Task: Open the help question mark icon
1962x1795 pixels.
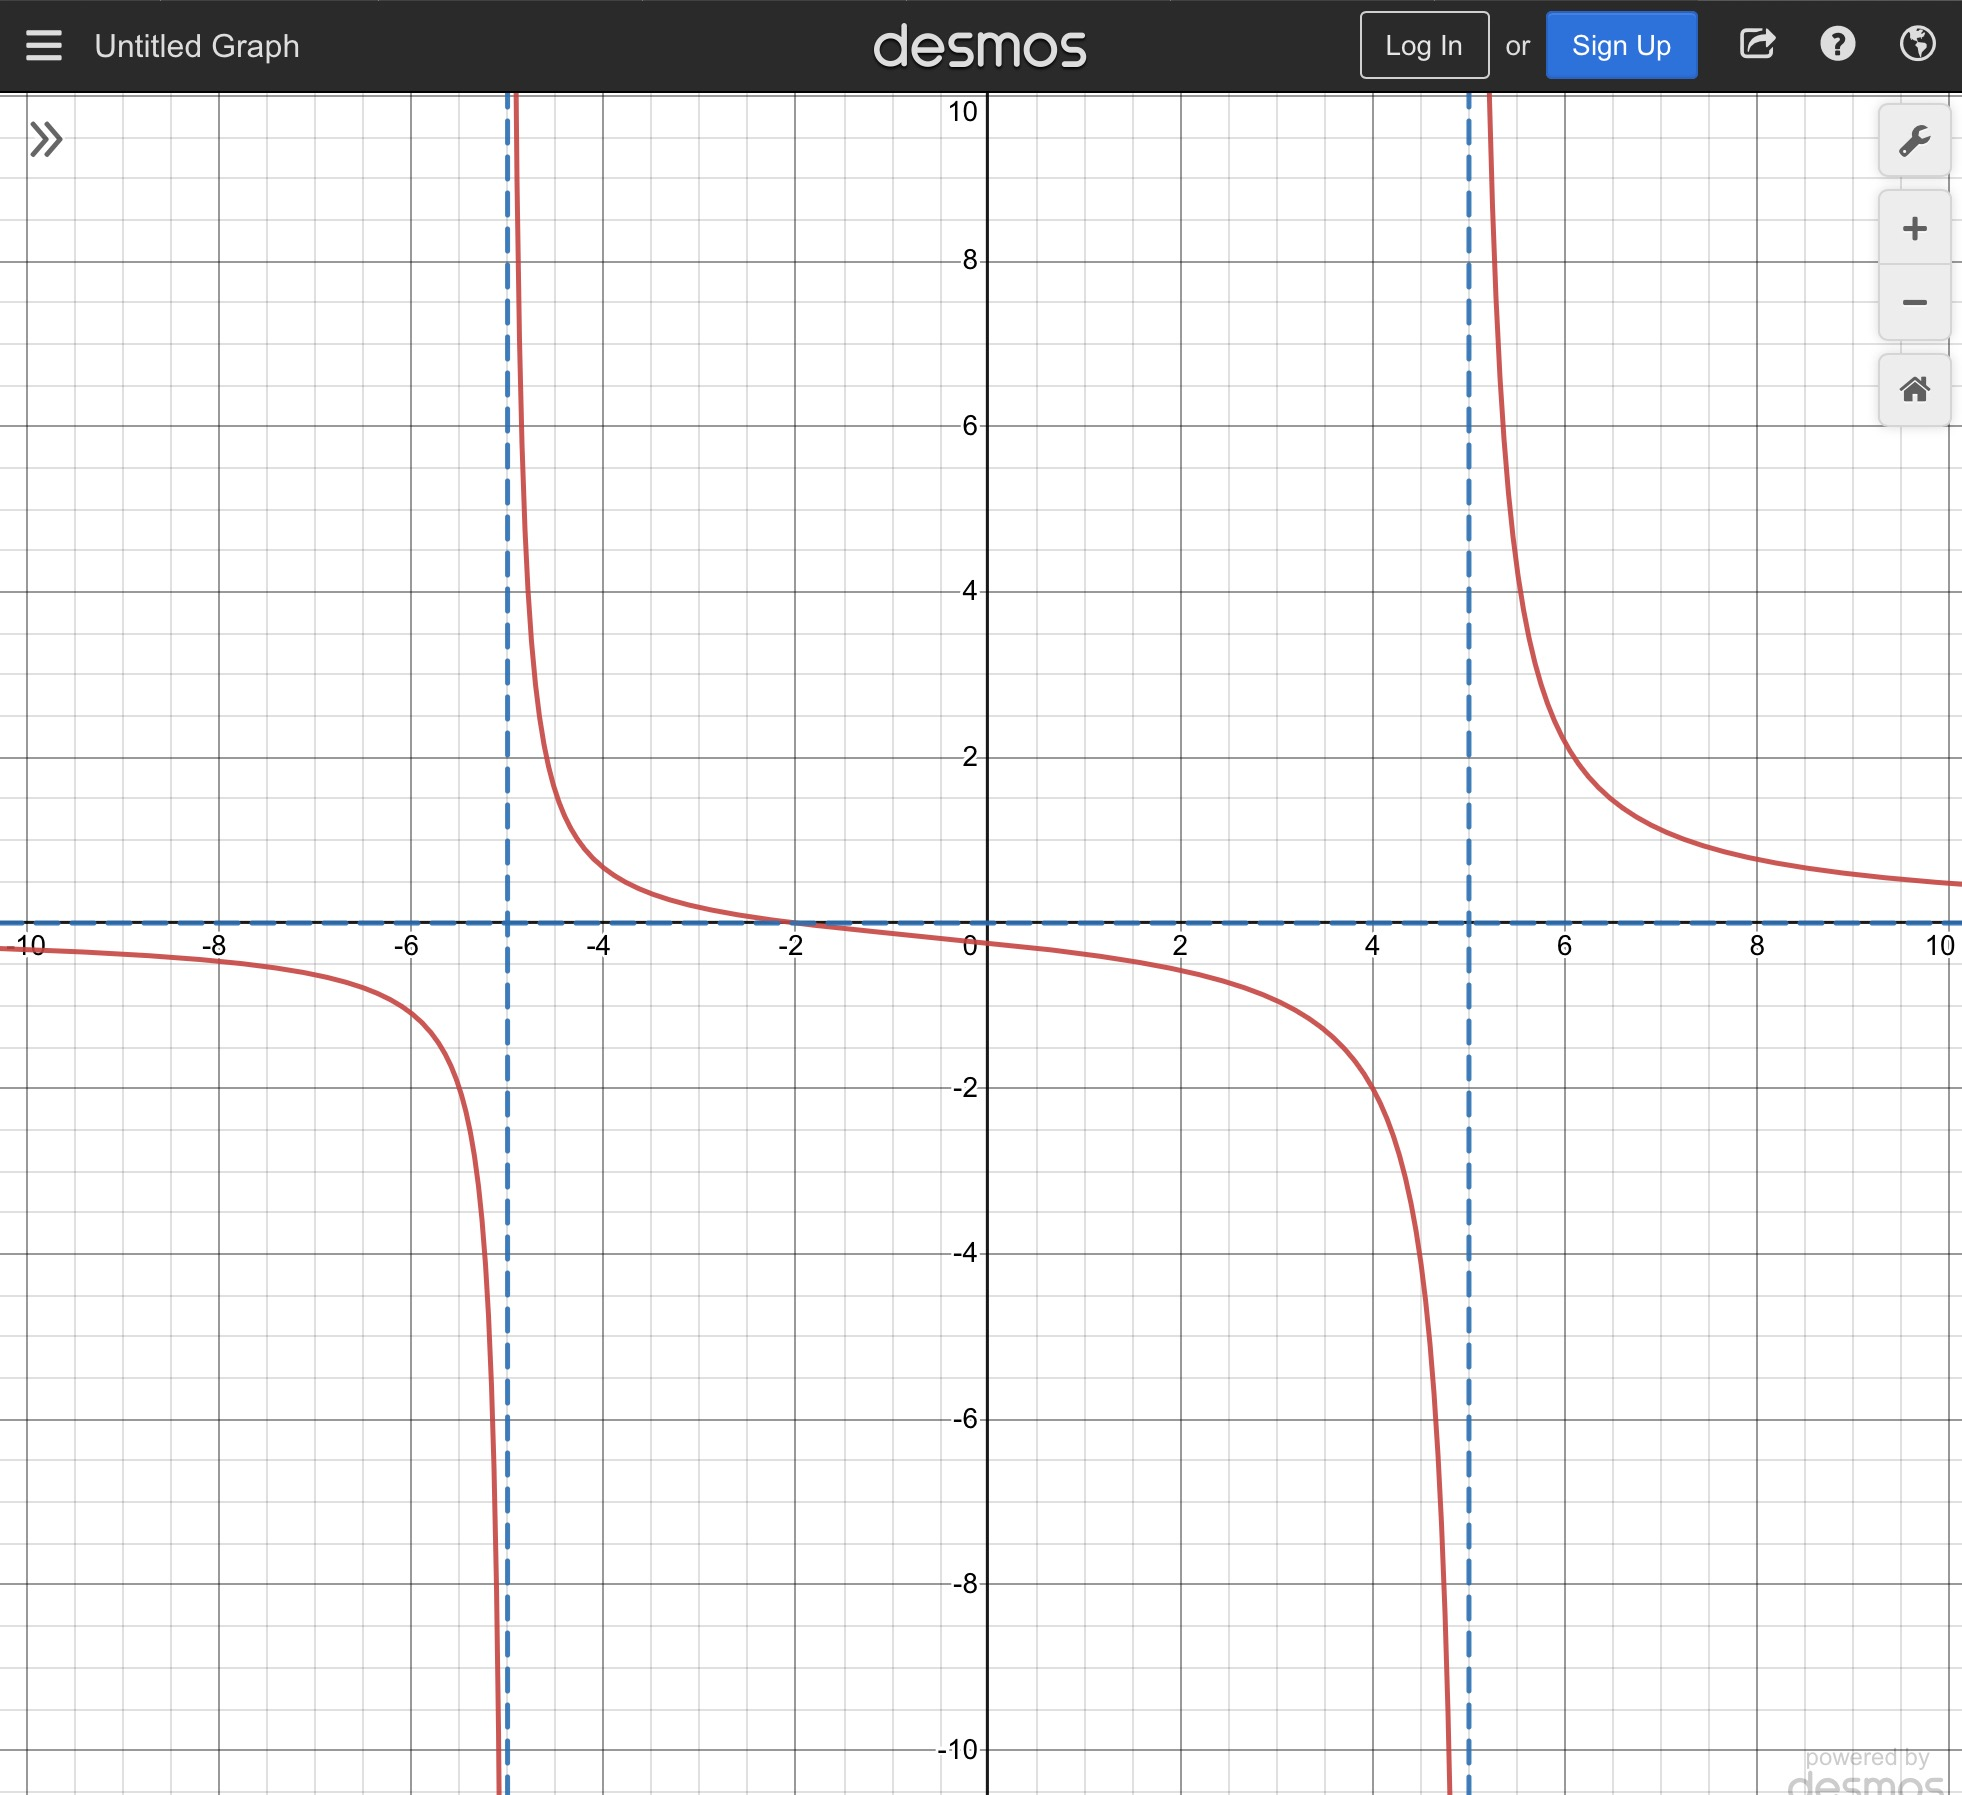Action: coord(1837,44)
